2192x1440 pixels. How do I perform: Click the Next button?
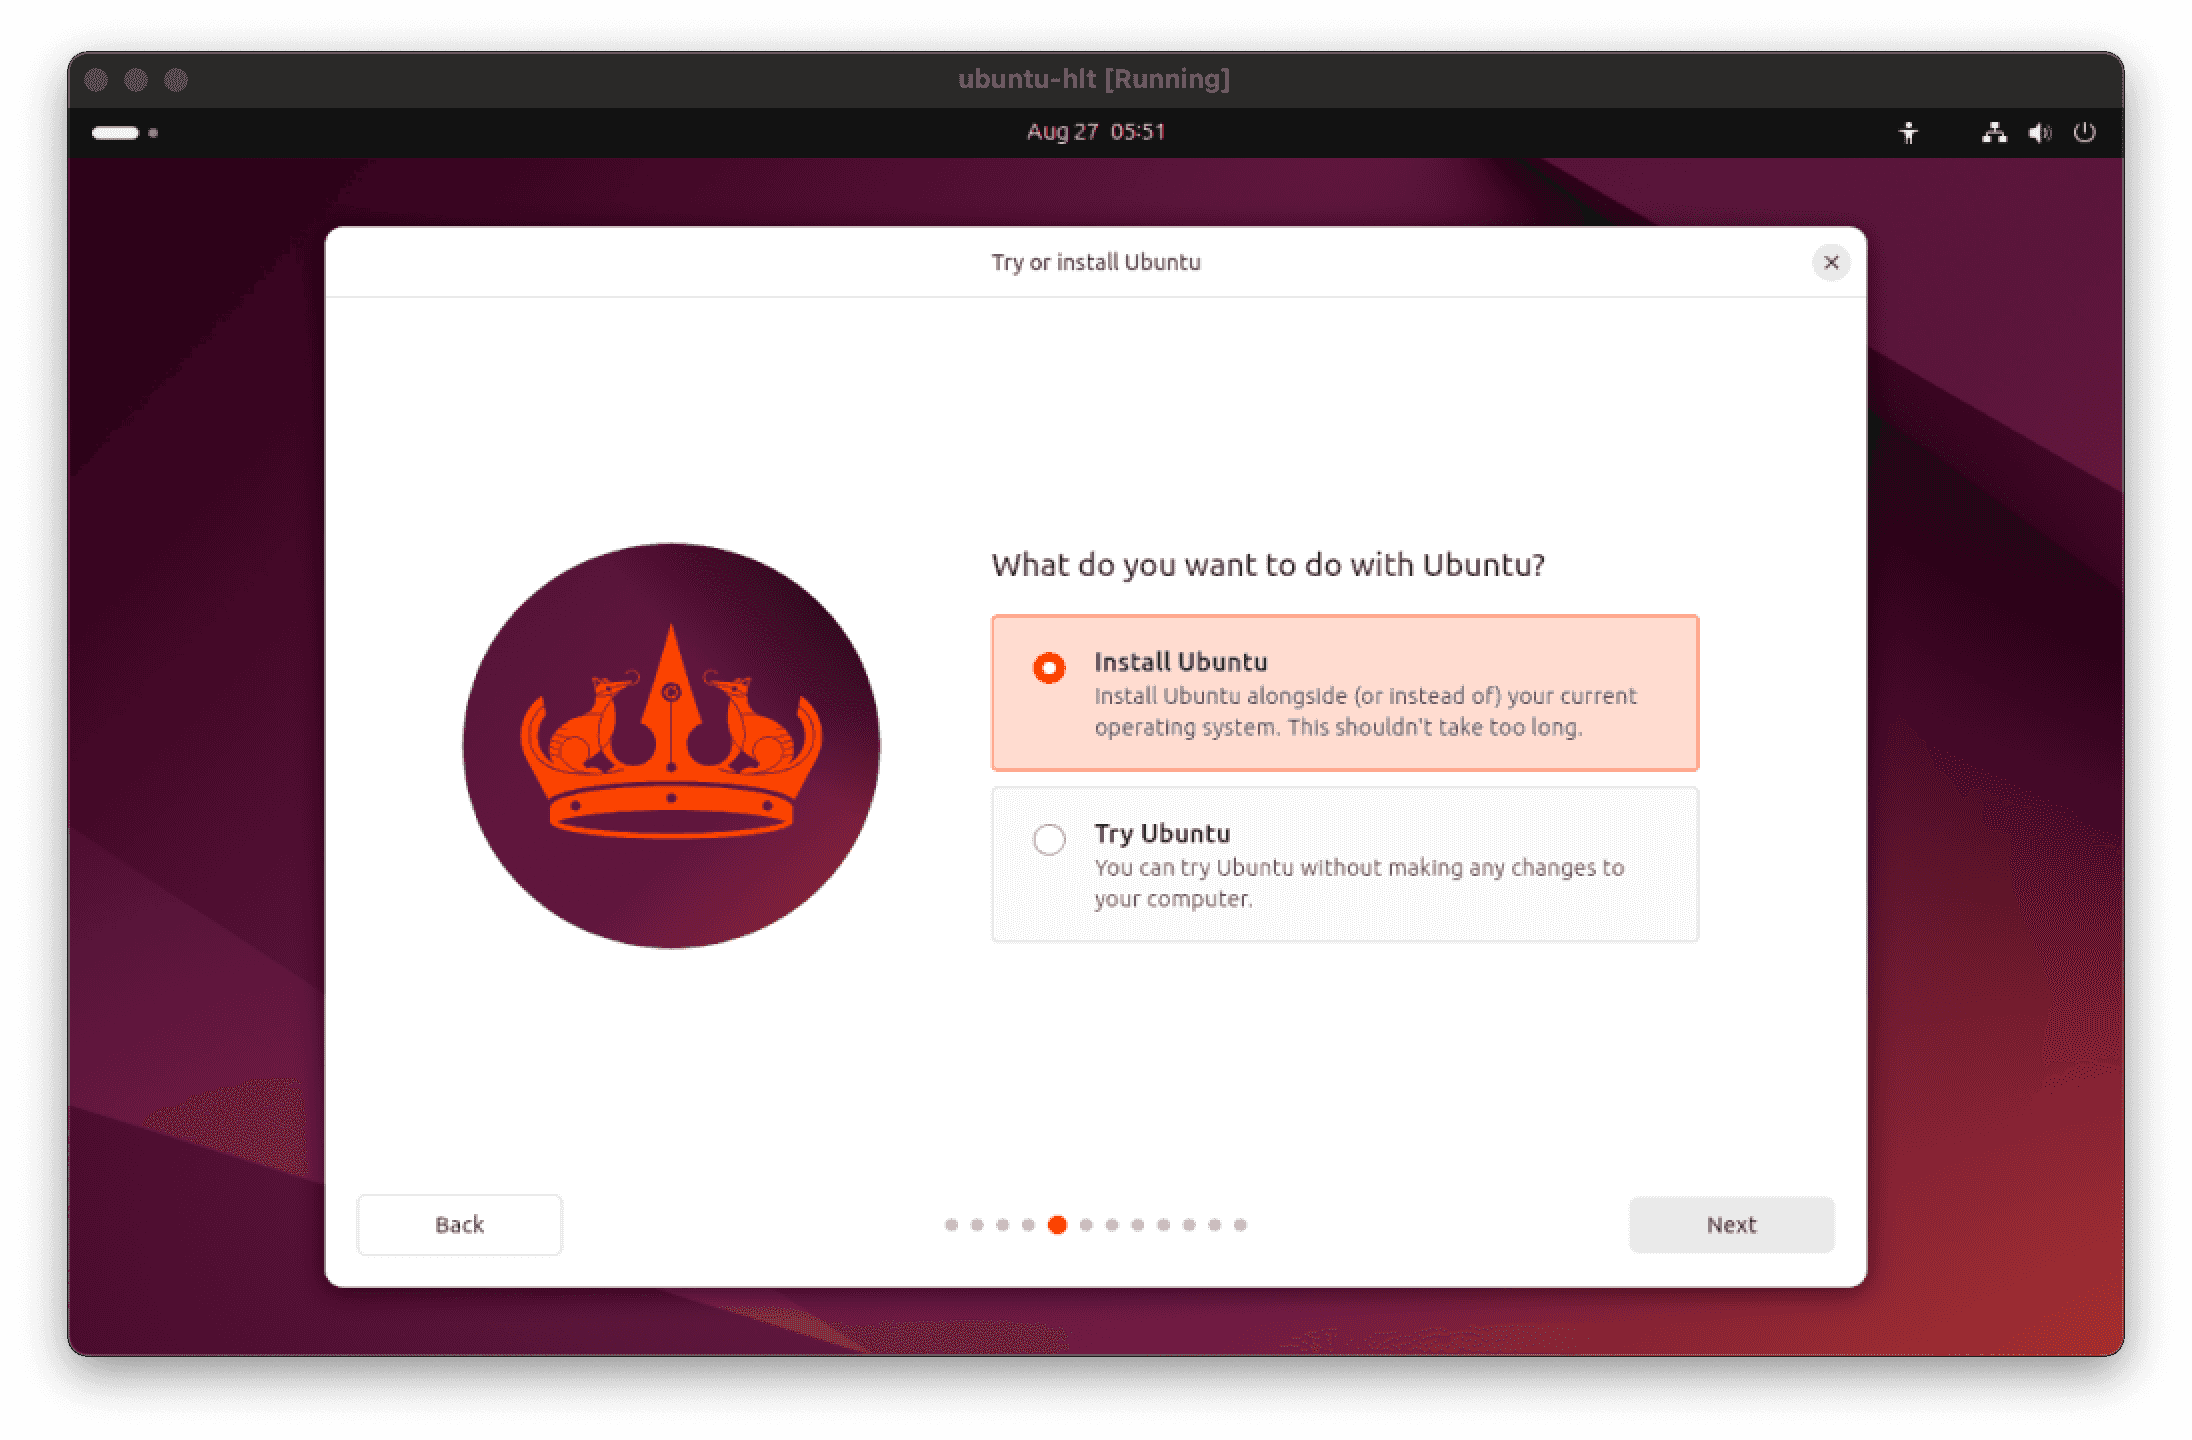coord(1731,1224)
